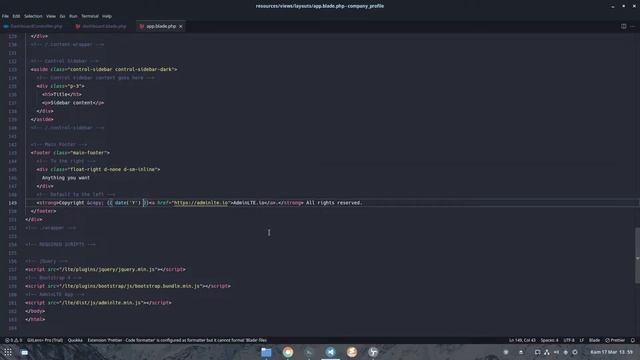Viewport: 640px width, 360px height.
Task: Click the bootstrap.bundle.min.js script line
Action: point(128,286)
